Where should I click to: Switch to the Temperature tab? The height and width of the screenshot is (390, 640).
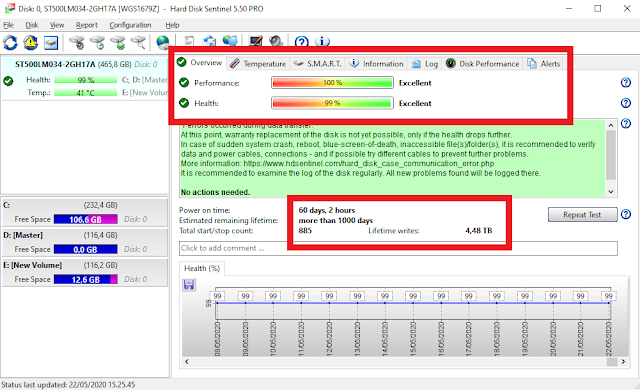click(258, 64)
